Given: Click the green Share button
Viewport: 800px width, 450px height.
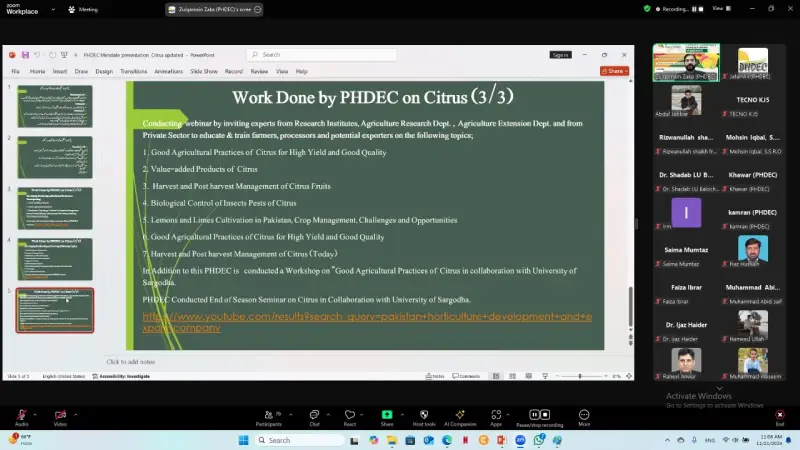Looking at the screenshot, I should tap(387, 415).
